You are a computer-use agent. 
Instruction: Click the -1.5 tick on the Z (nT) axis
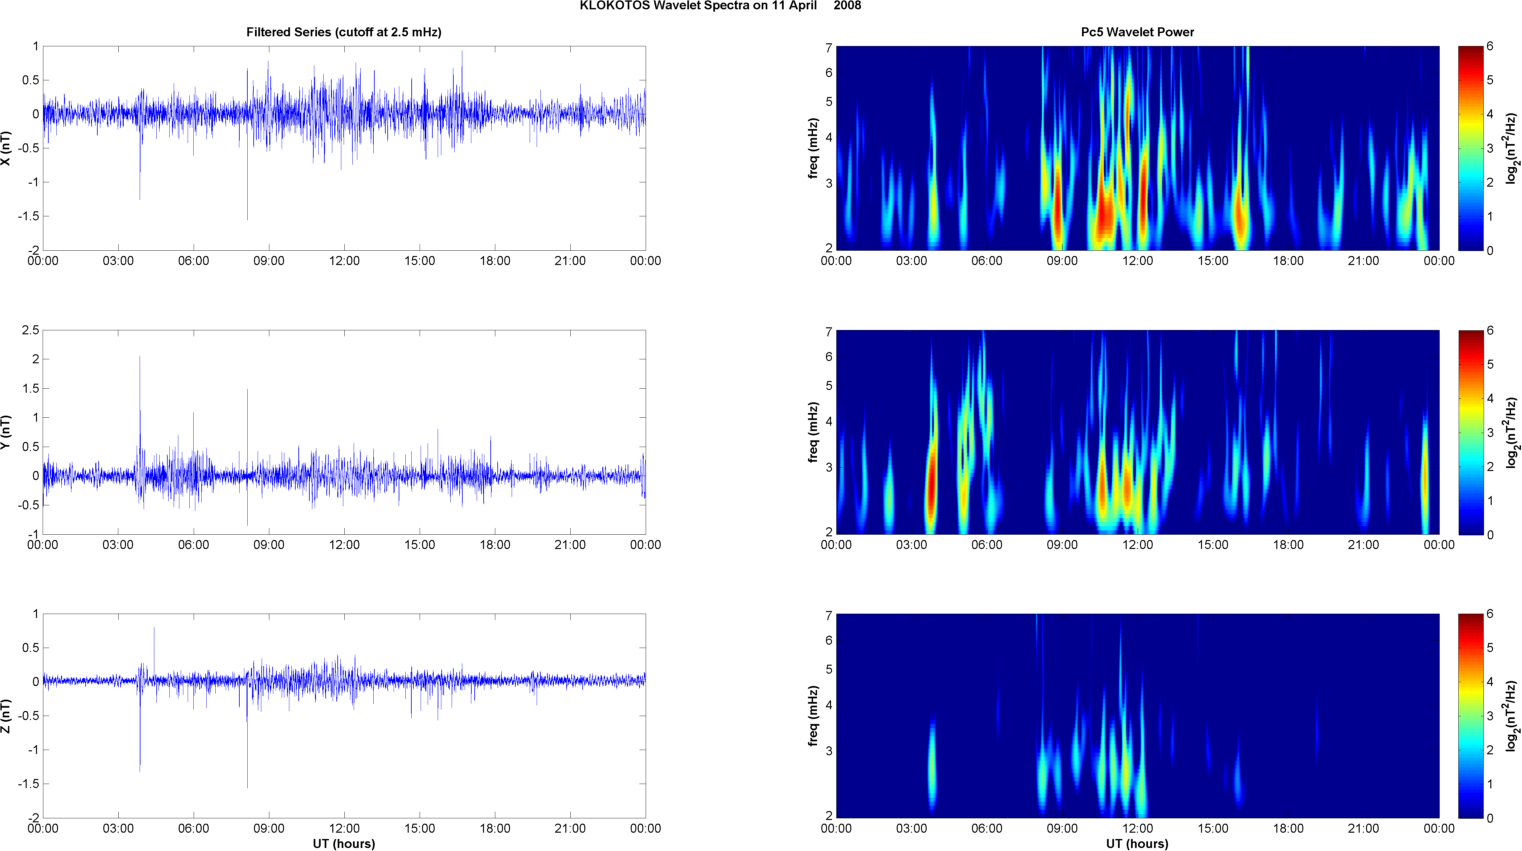[28, 784]
